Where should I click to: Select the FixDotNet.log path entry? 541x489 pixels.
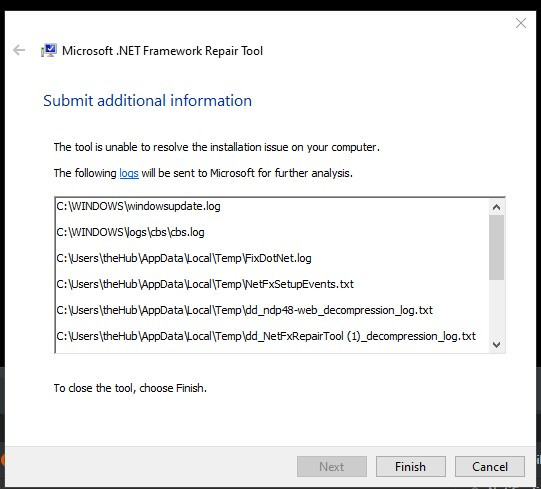184,258
